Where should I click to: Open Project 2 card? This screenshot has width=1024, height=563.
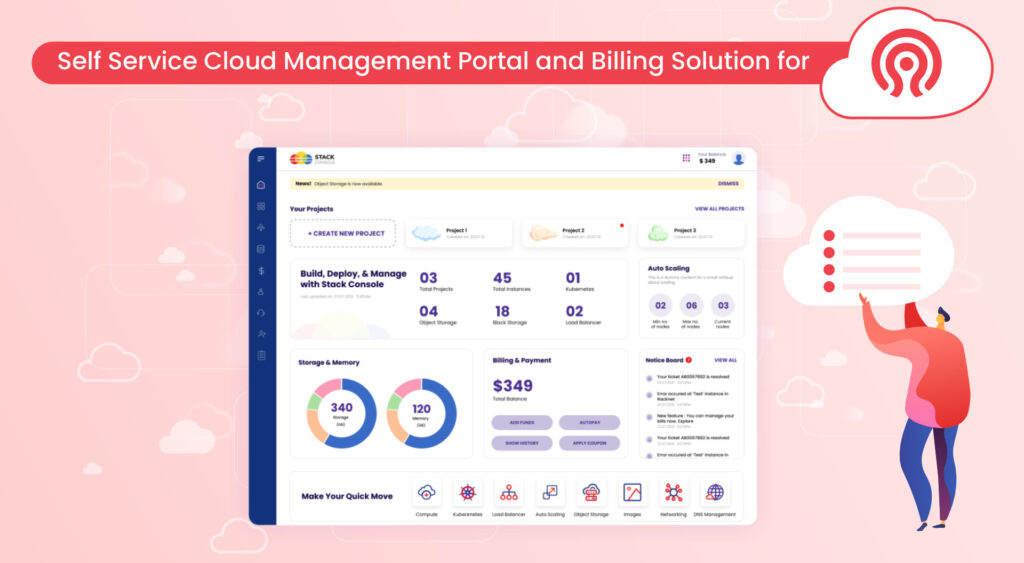click(575, 233)
